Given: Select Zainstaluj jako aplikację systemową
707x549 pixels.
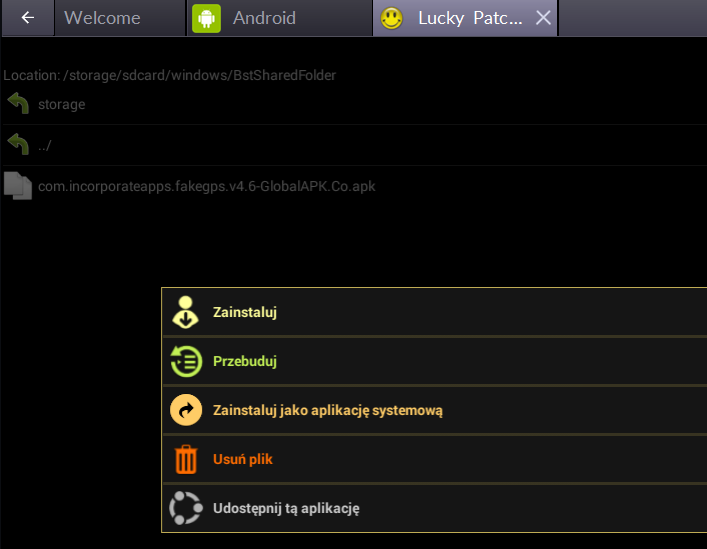Looking at the screenshot, I should click(x=435, y=410).
